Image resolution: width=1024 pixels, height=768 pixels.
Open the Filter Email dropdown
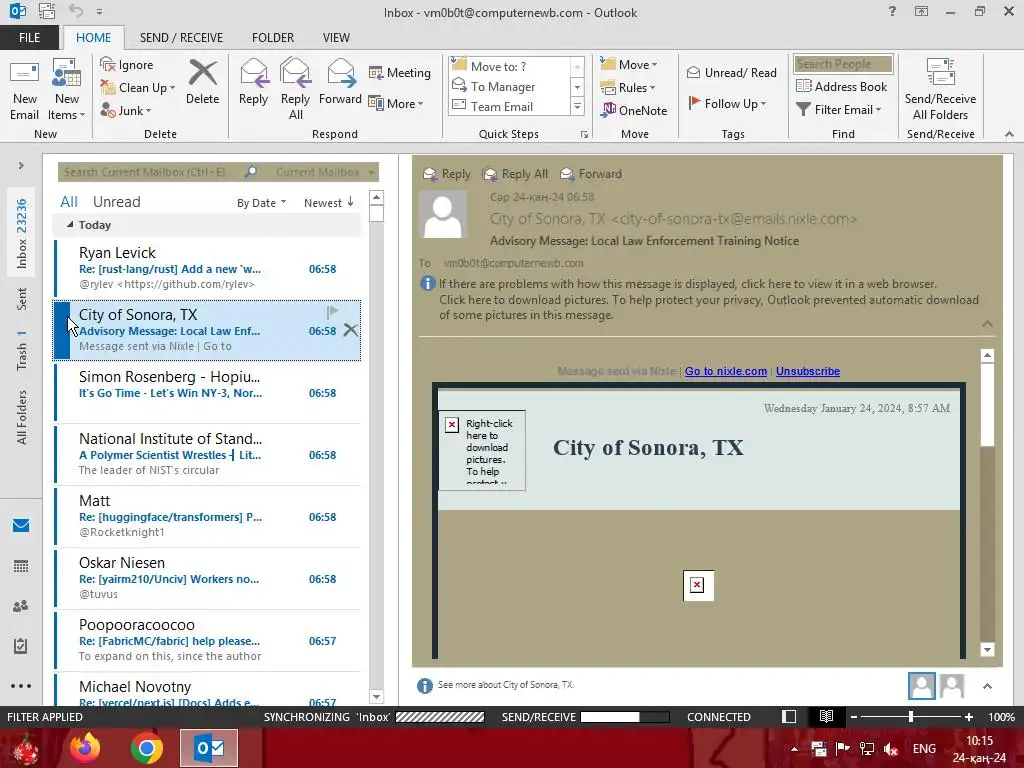coord(839,110)
